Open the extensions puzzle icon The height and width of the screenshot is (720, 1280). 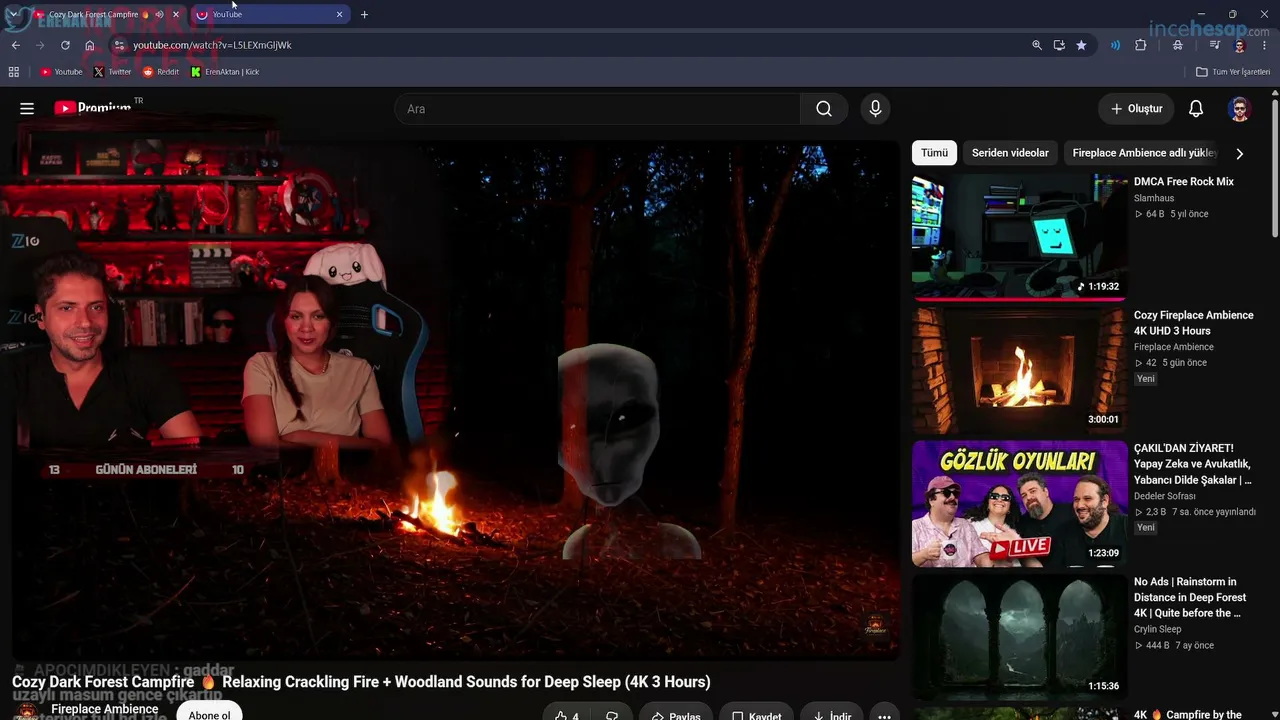[x=1140, y=45]
